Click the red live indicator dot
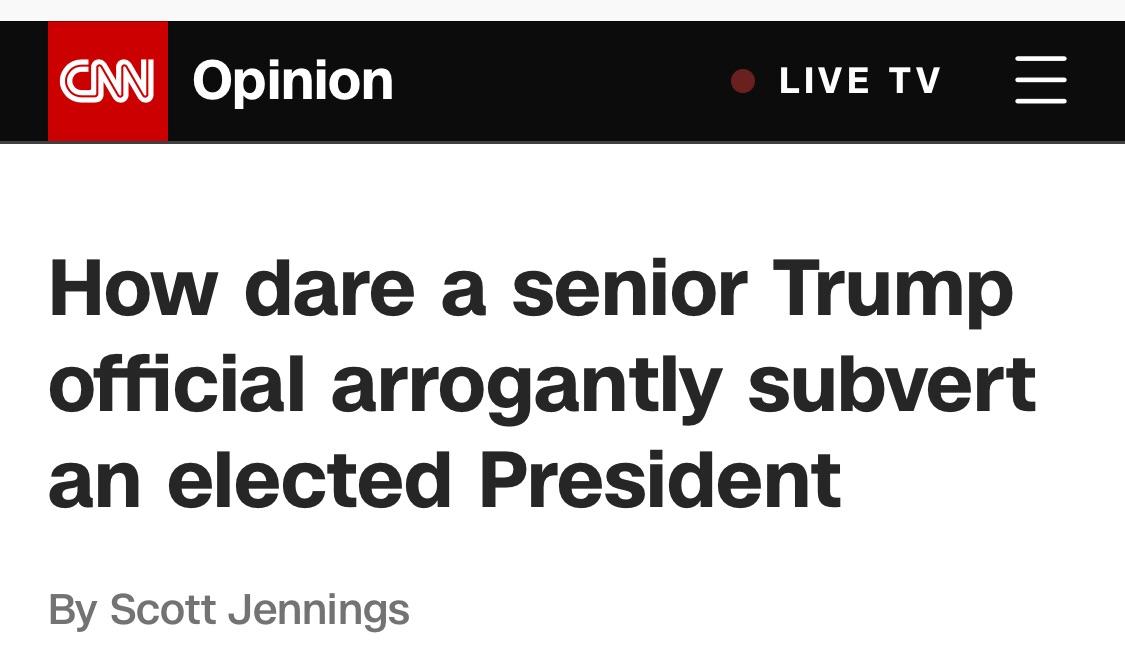The height and width of the screenshot is (671, 1125). (x=743, y=80)
